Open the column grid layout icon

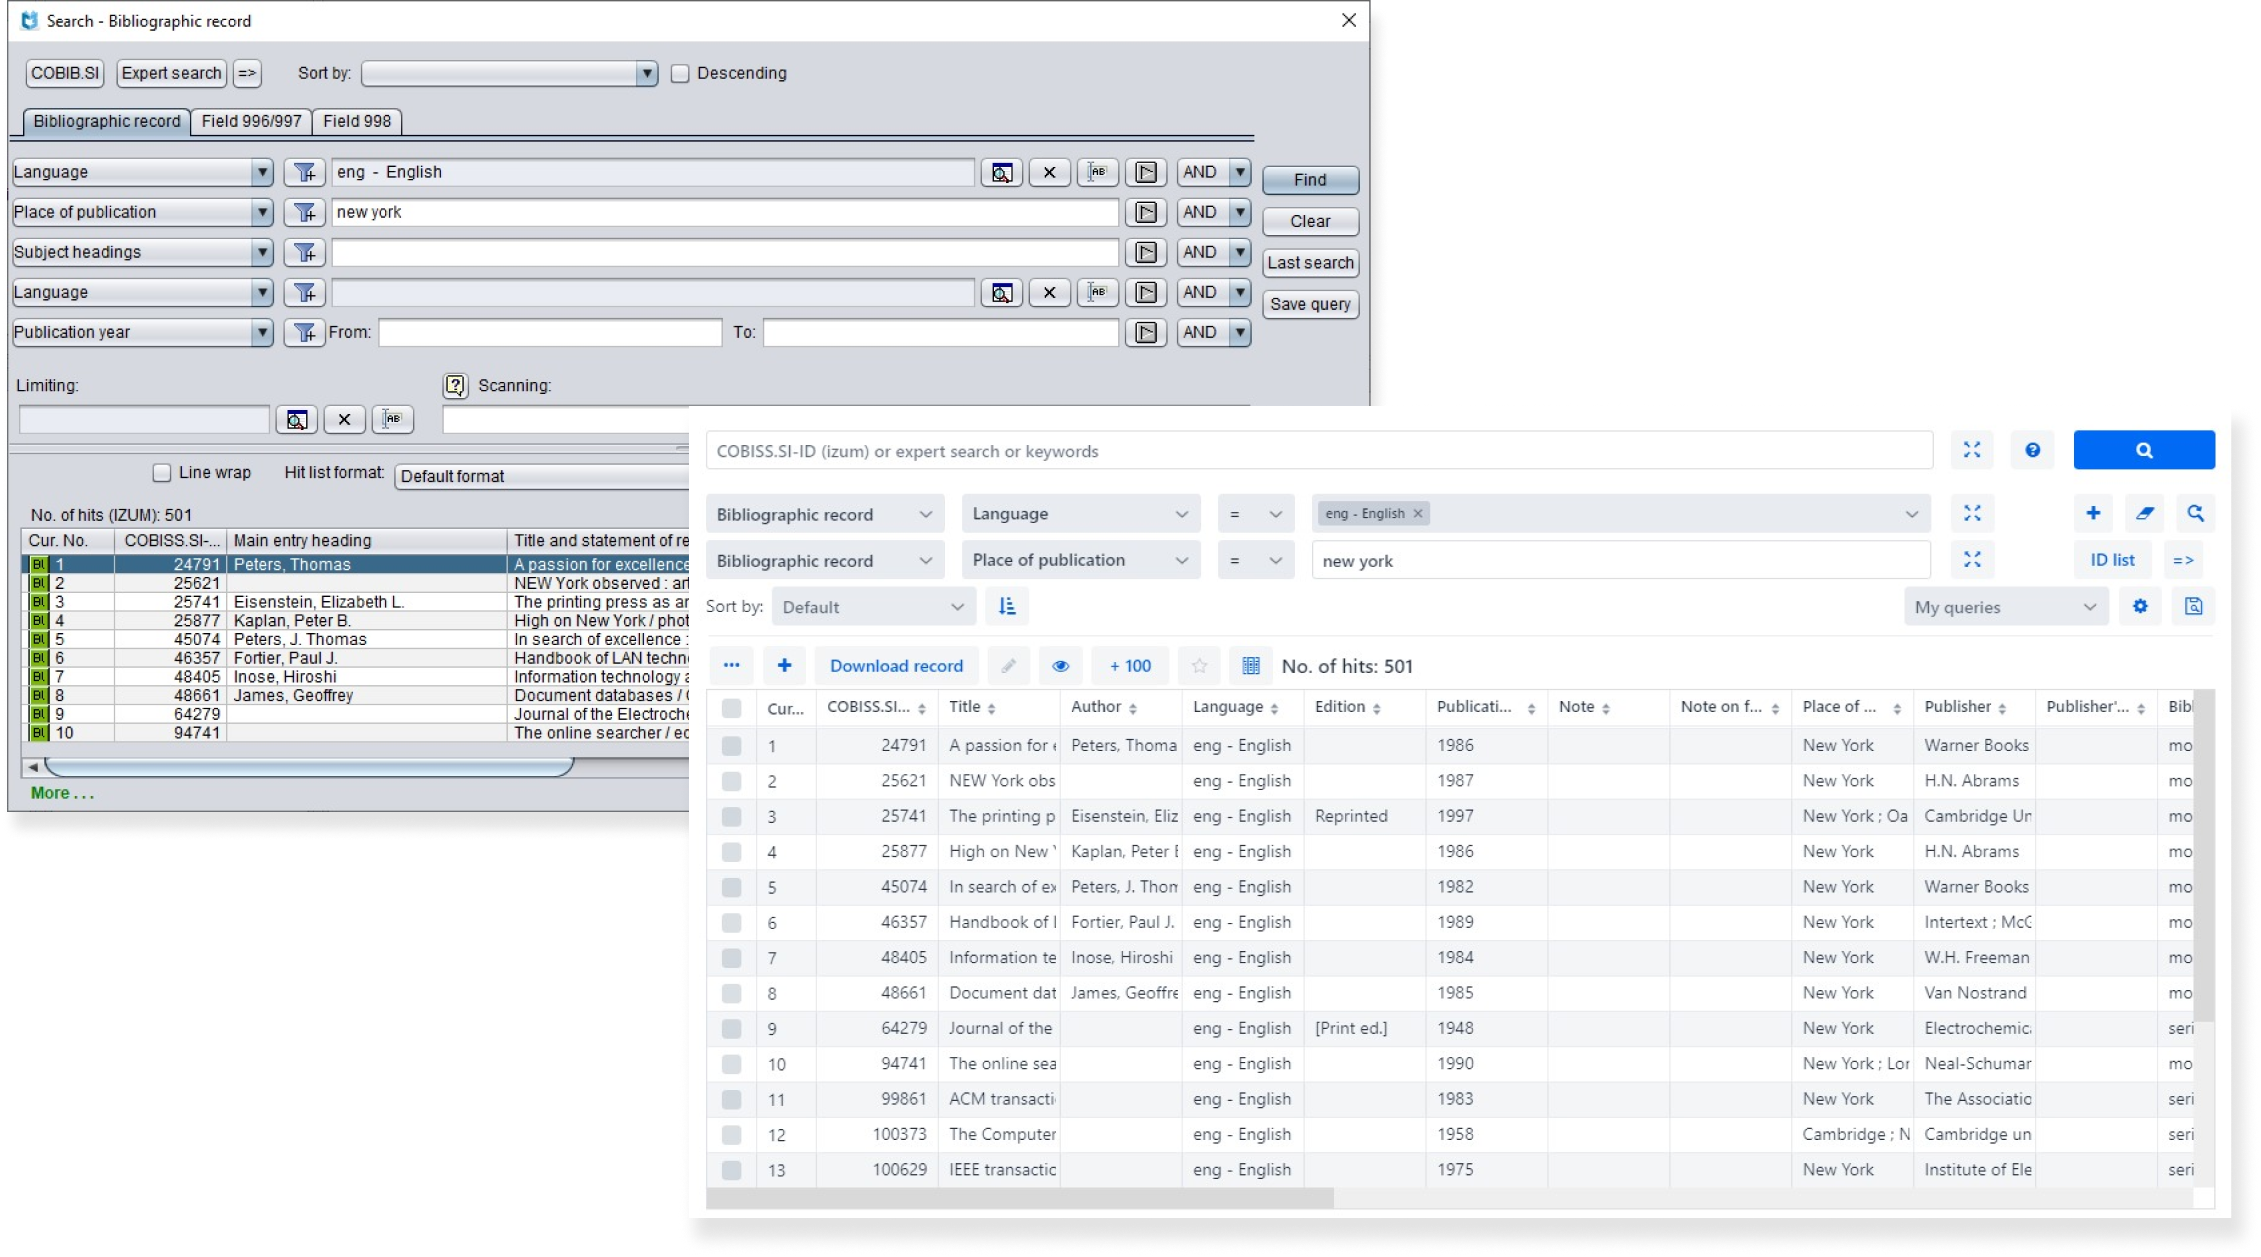click(1250, 666)
